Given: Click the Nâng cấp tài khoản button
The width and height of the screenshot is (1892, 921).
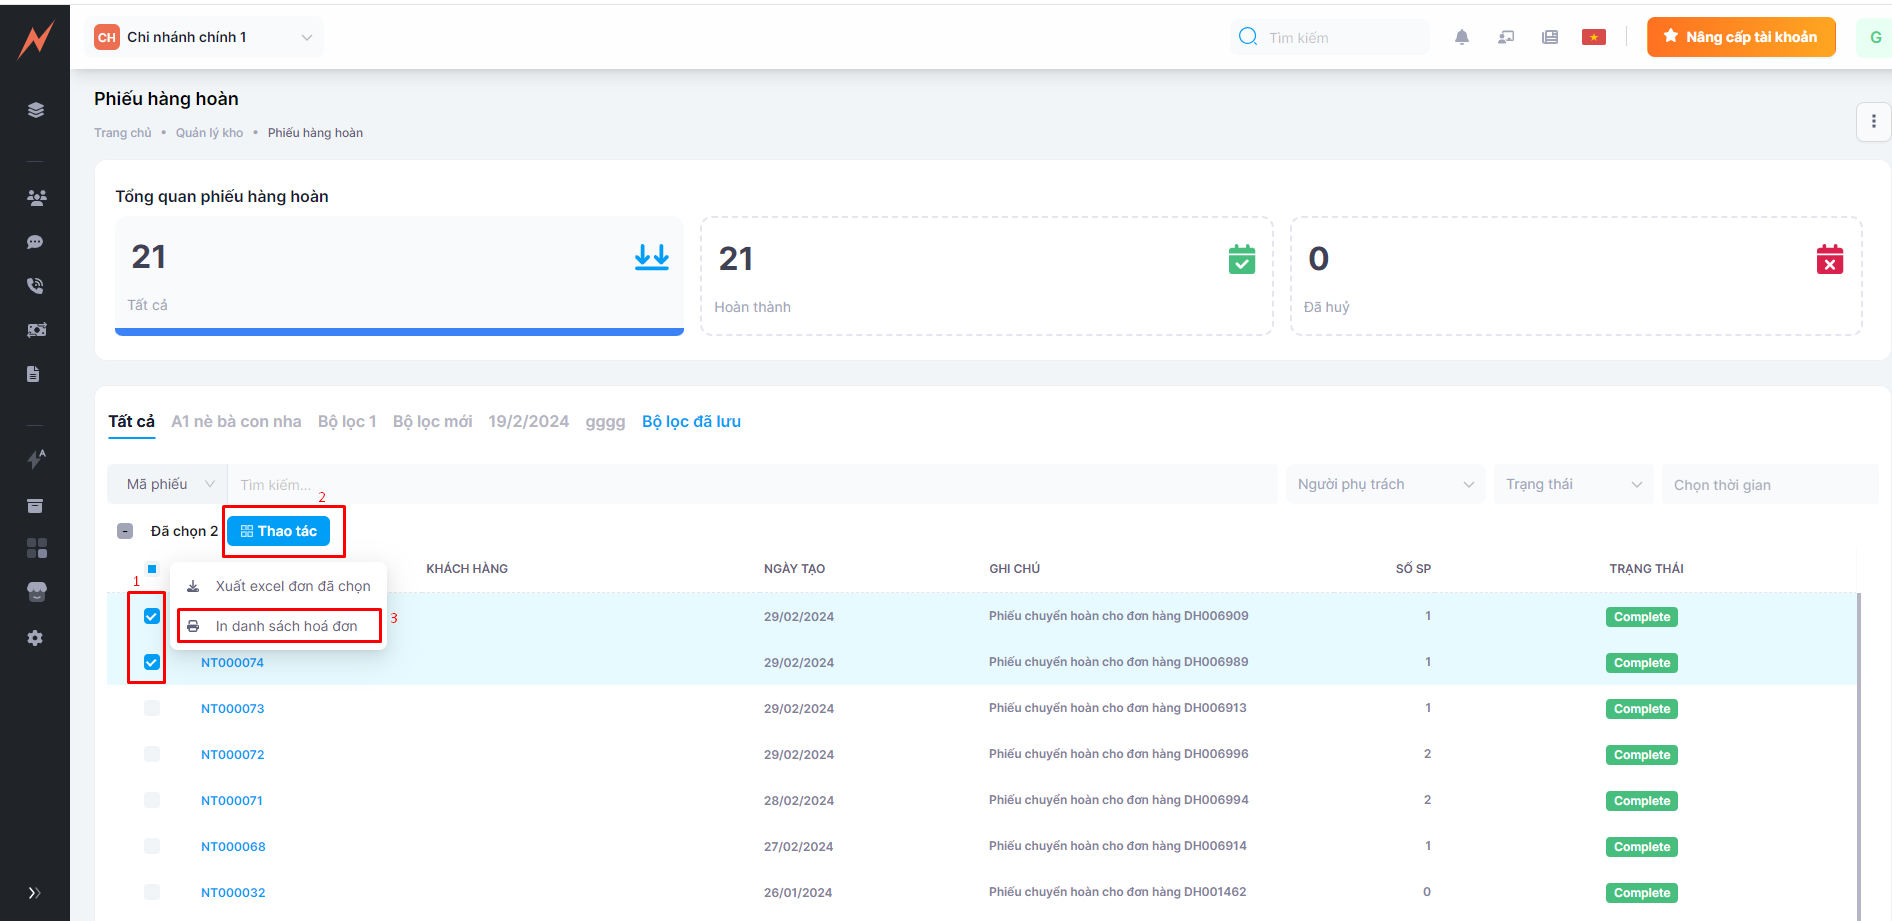Looking at the screenshot, I should point(1740,37).
